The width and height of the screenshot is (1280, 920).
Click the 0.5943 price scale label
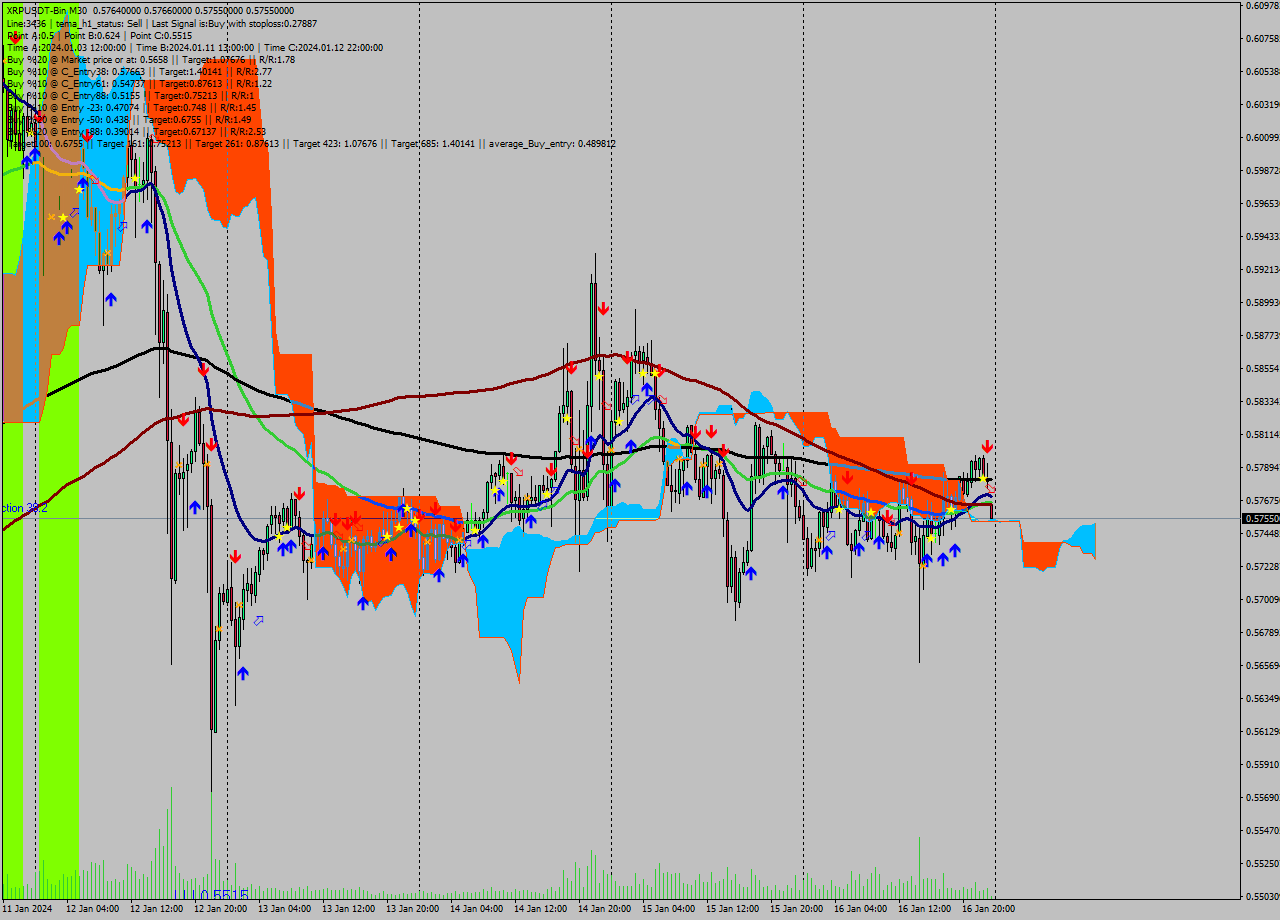(1263, 236)
